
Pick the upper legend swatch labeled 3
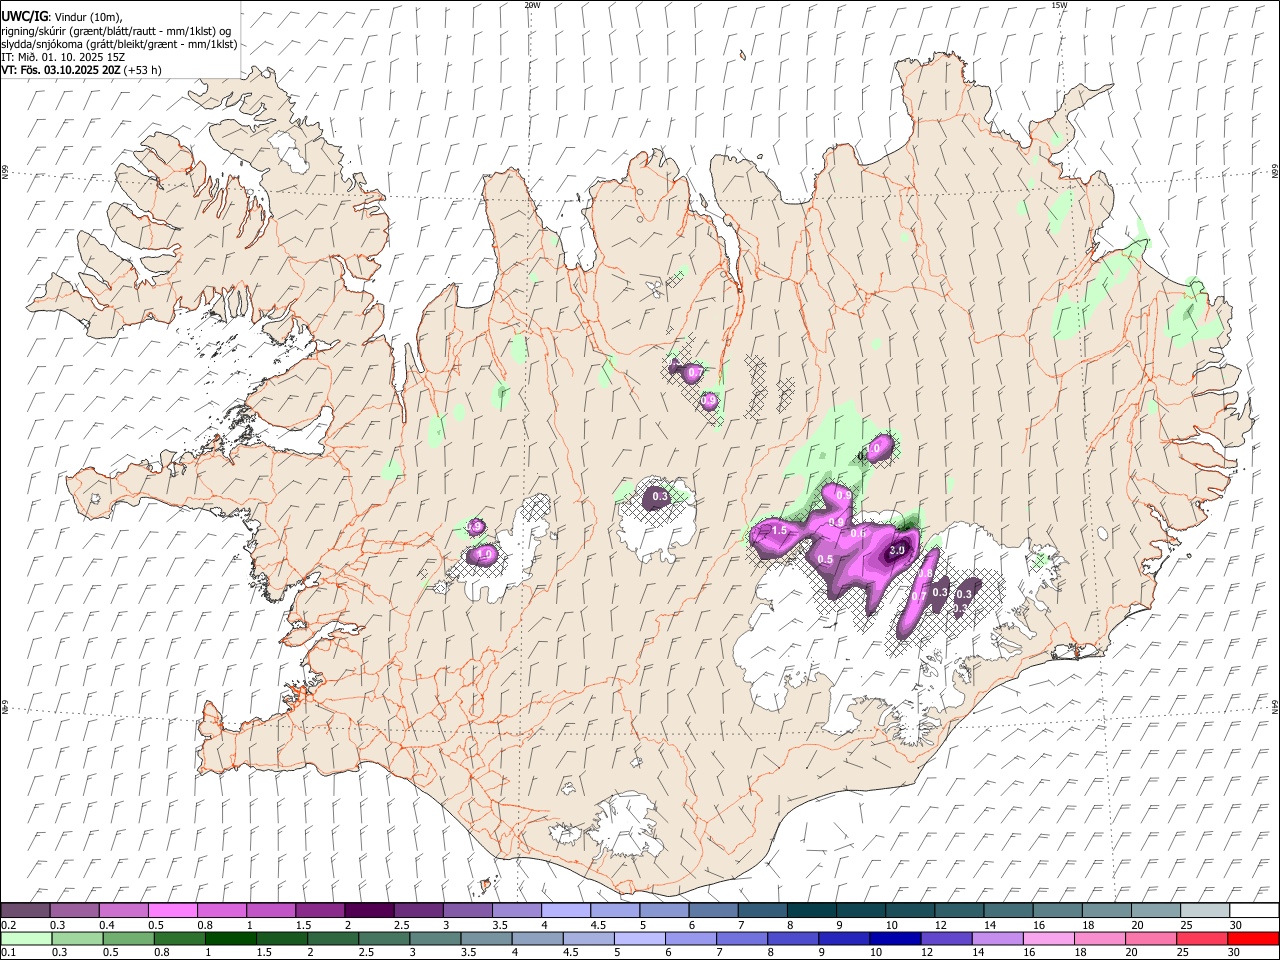point(467,911)
